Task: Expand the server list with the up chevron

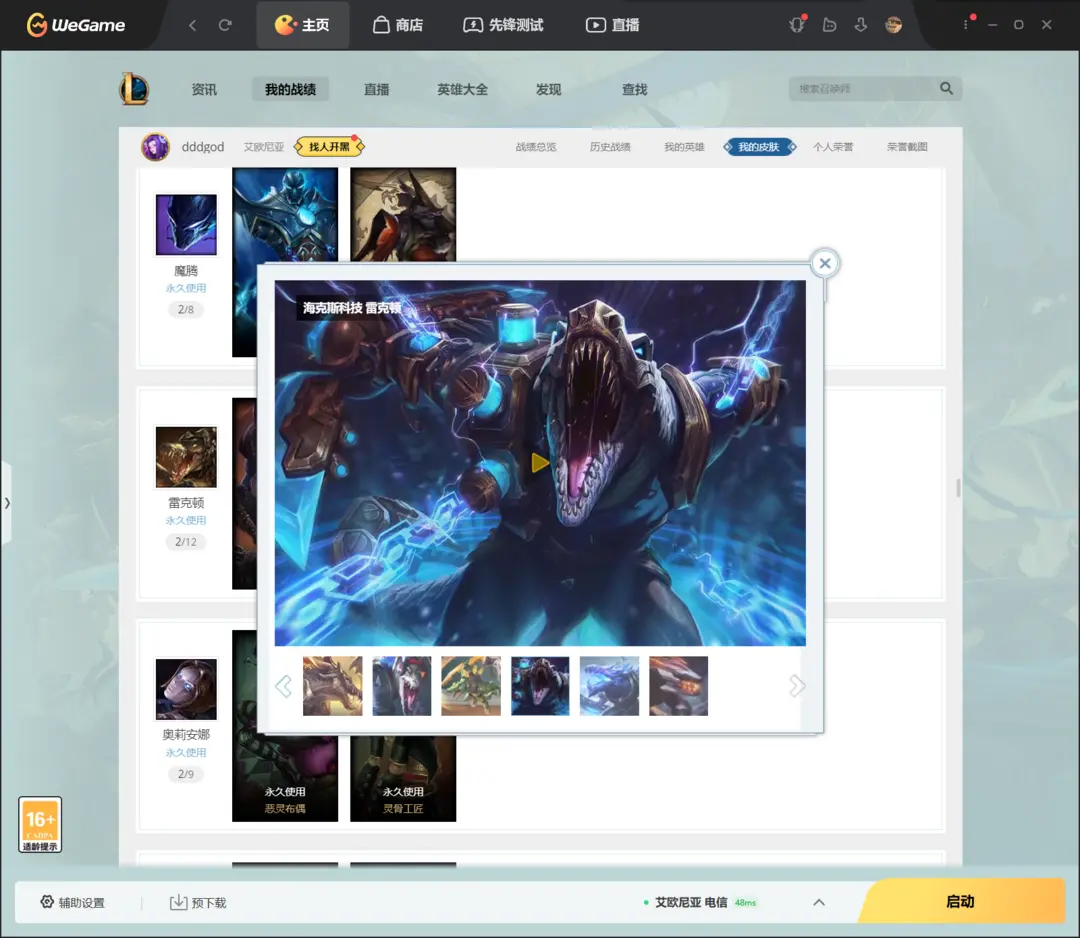Action: [819, 902]
